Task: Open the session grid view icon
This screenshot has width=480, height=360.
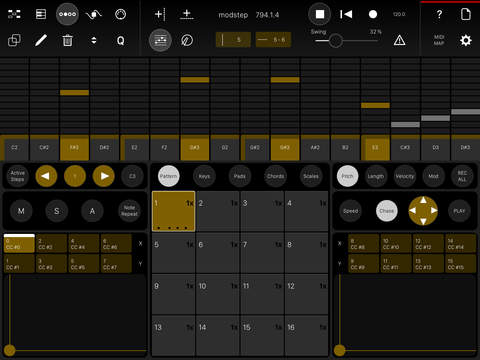Action: (14, 14)
